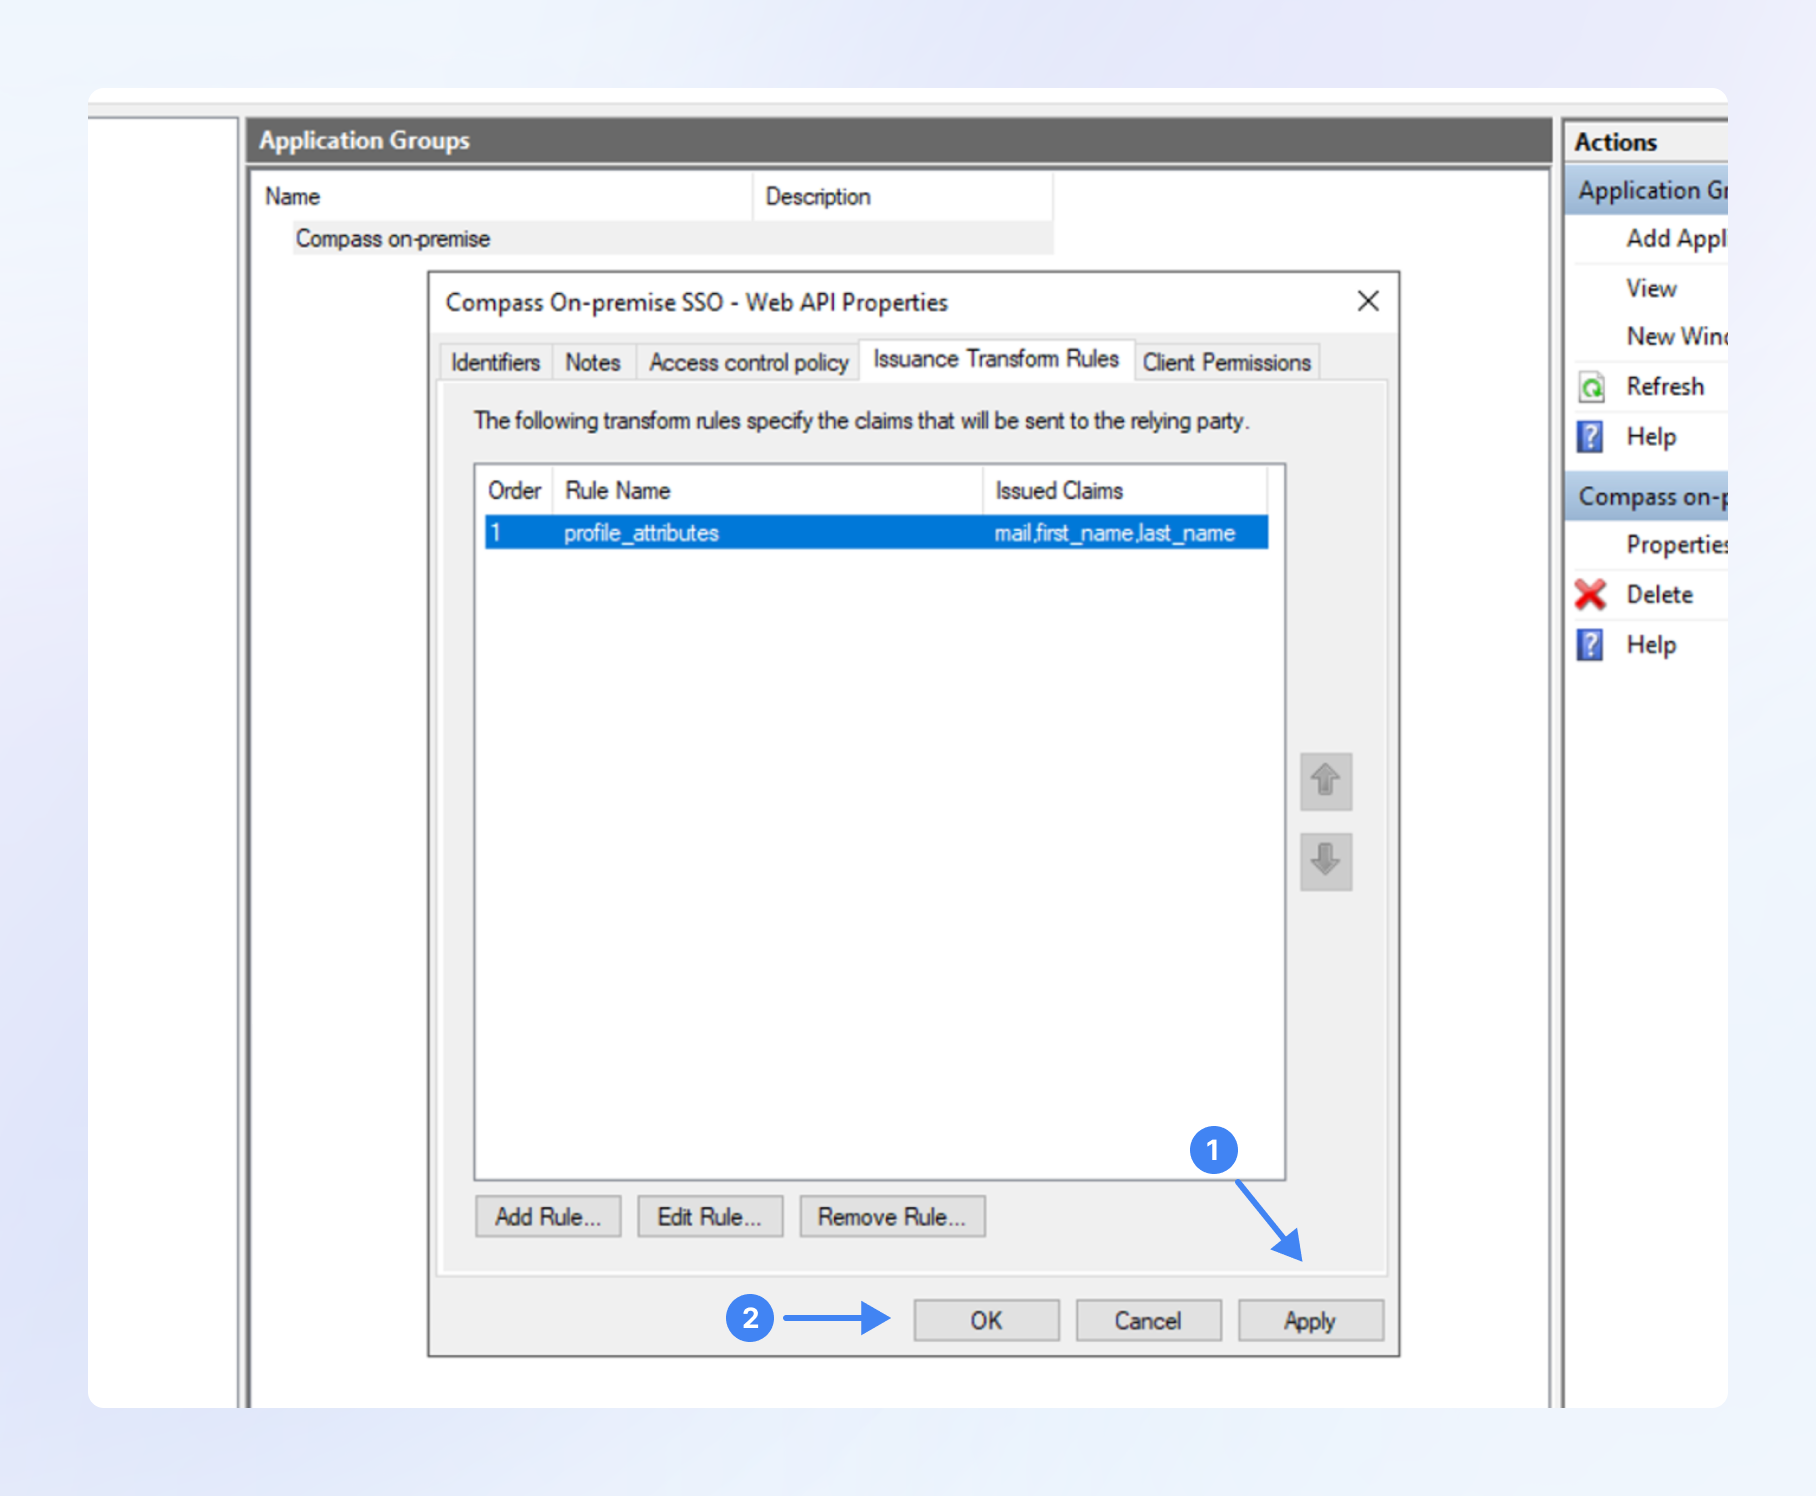Screen dimensions: 1816x1496
Task: Click the move rule up arrow
Action: [x=1325, y=781]
